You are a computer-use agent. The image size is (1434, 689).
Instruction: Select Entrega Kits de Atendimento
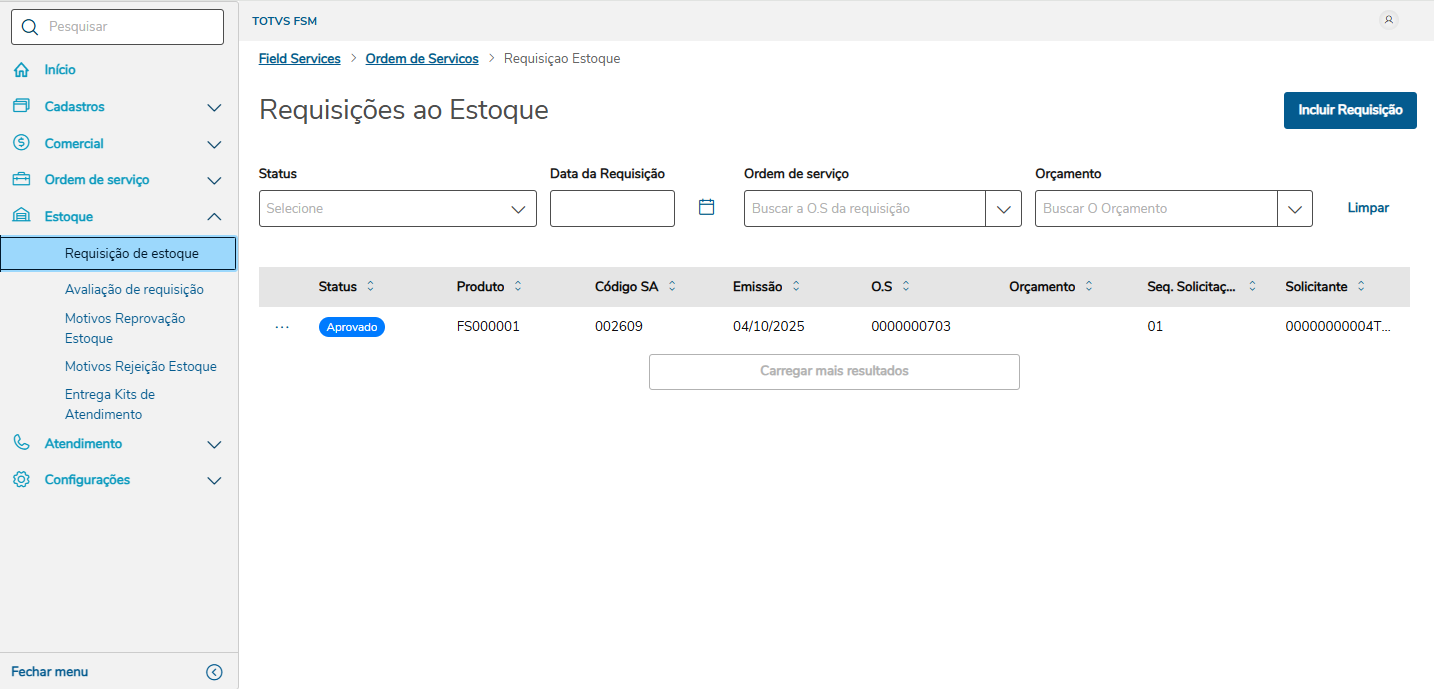pyautogui.click(x=110, y=404)
